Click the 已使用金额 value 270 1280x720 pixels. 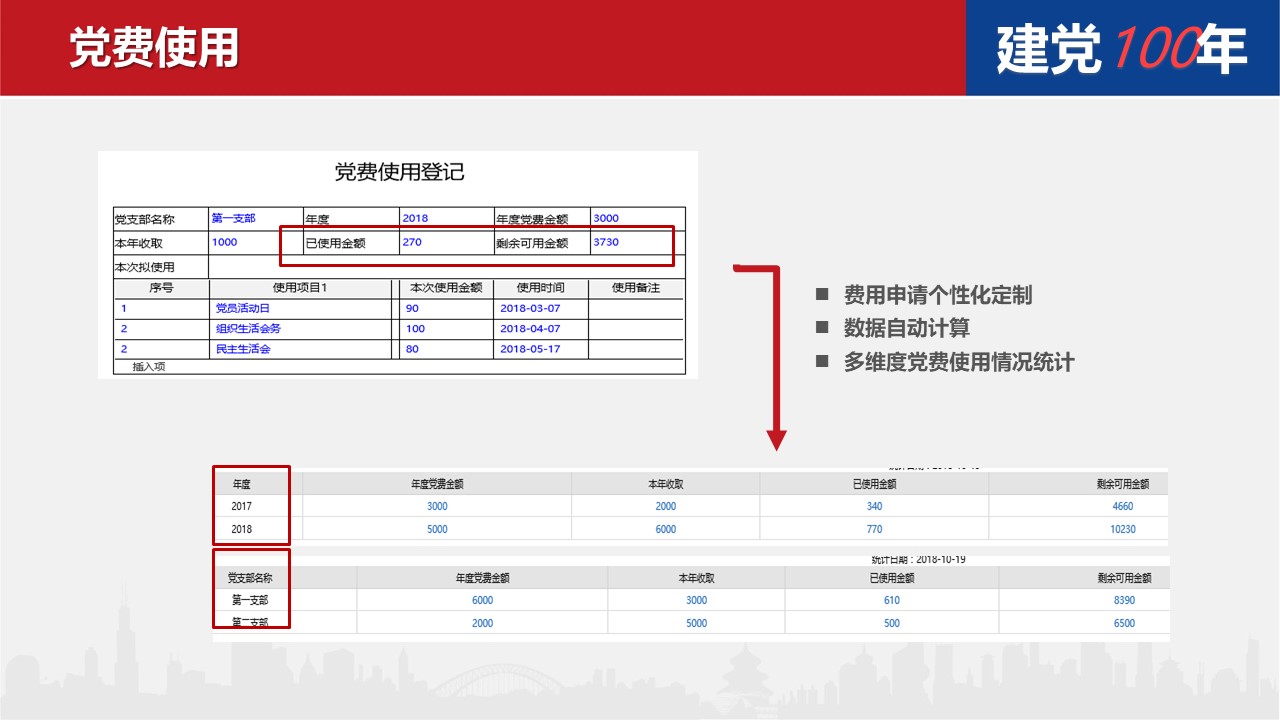(x=412, y=242)
